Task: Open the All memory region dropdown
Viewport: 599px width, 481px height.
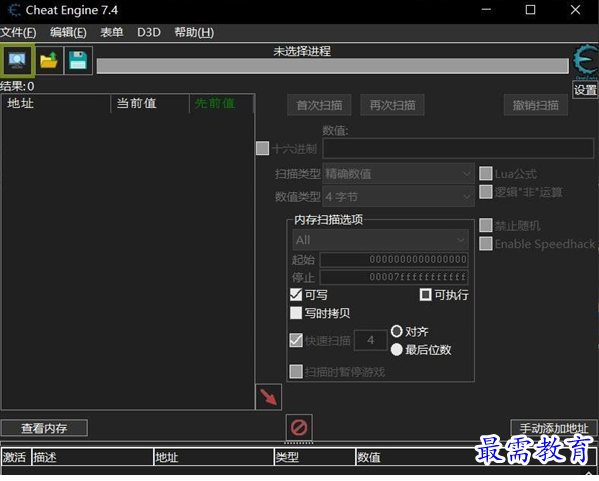Action: click(380, 240)
